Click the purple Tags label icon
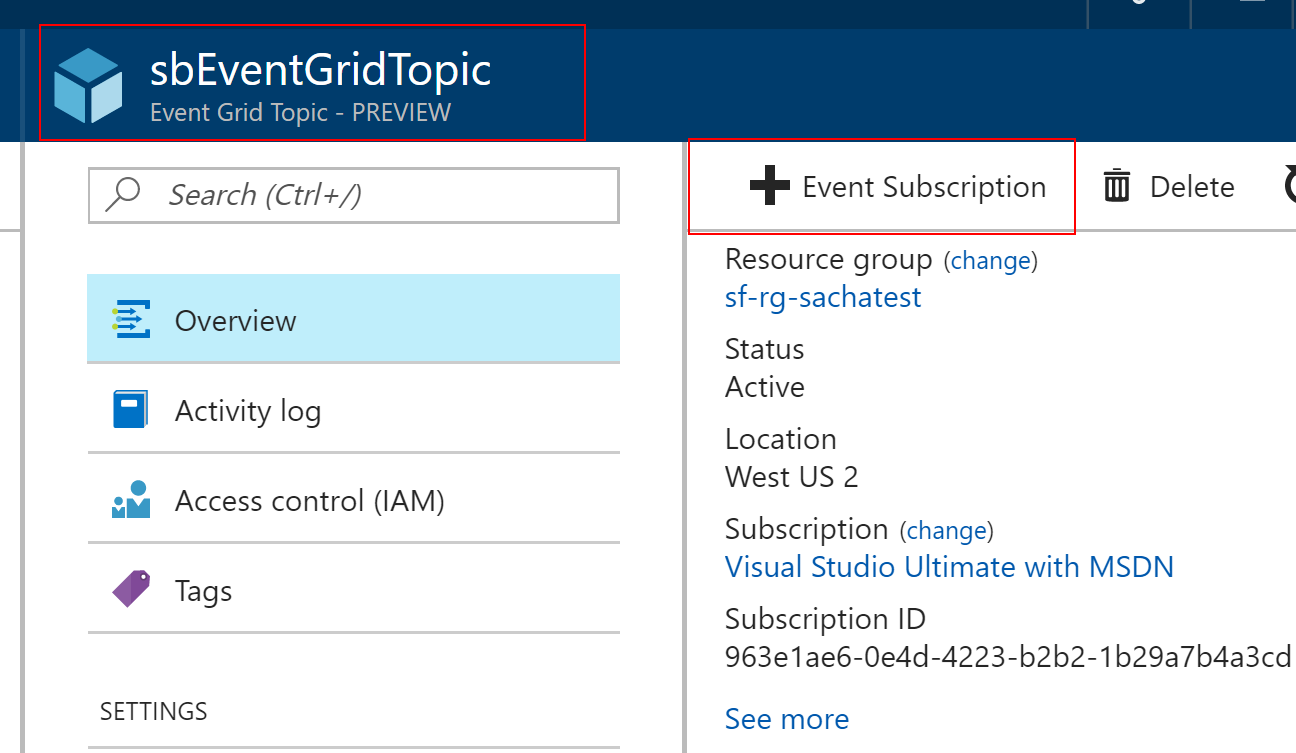The image size is (1296, 753). 131,589
